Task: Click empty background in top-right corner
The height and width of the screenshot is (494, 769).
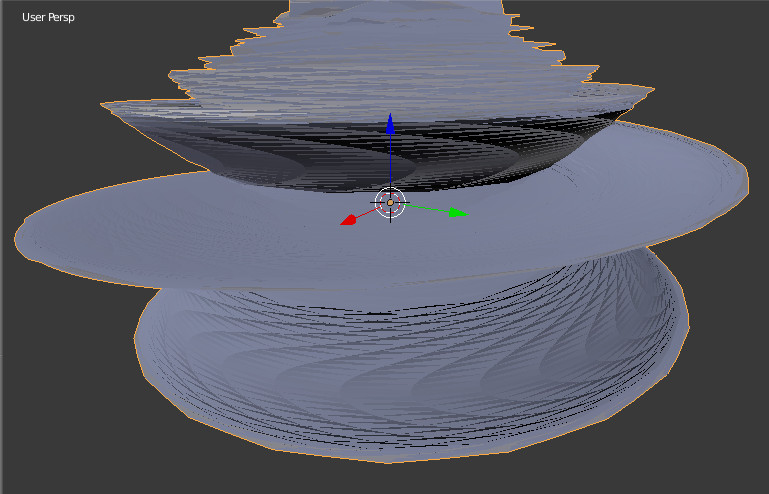Action: click(720, 40)
